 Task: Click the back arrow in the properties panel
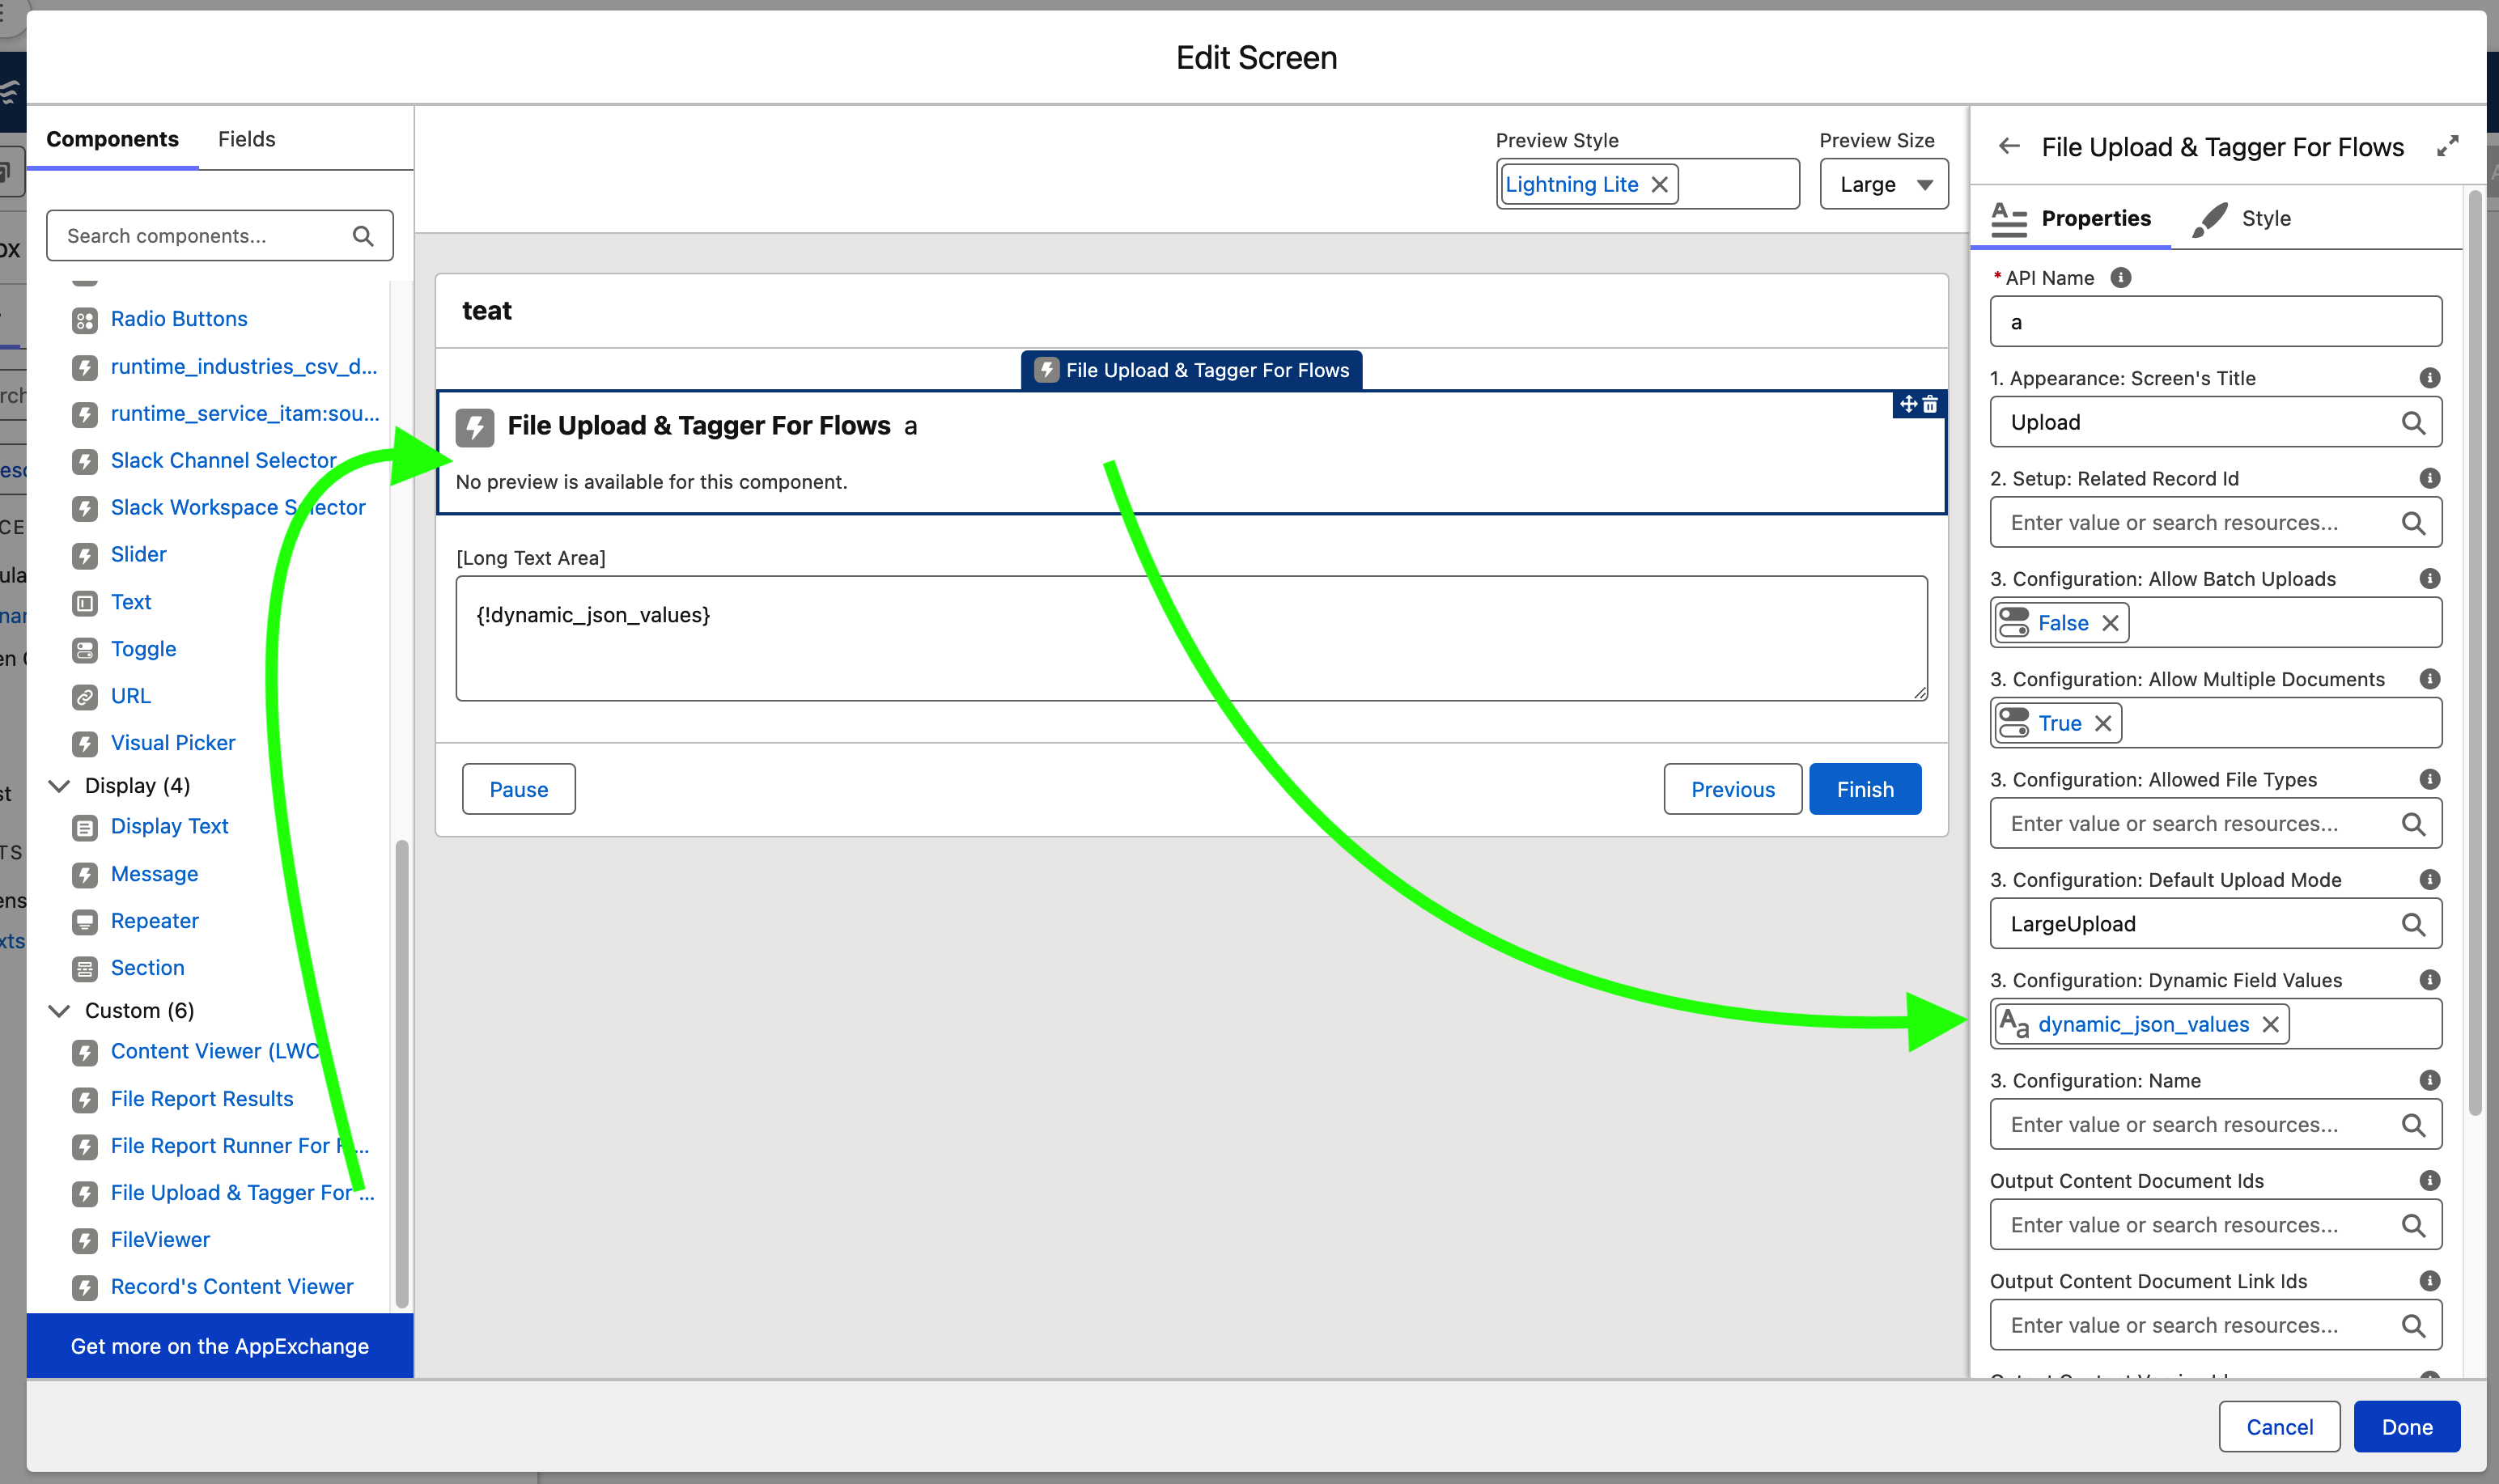coord(2009,146)
